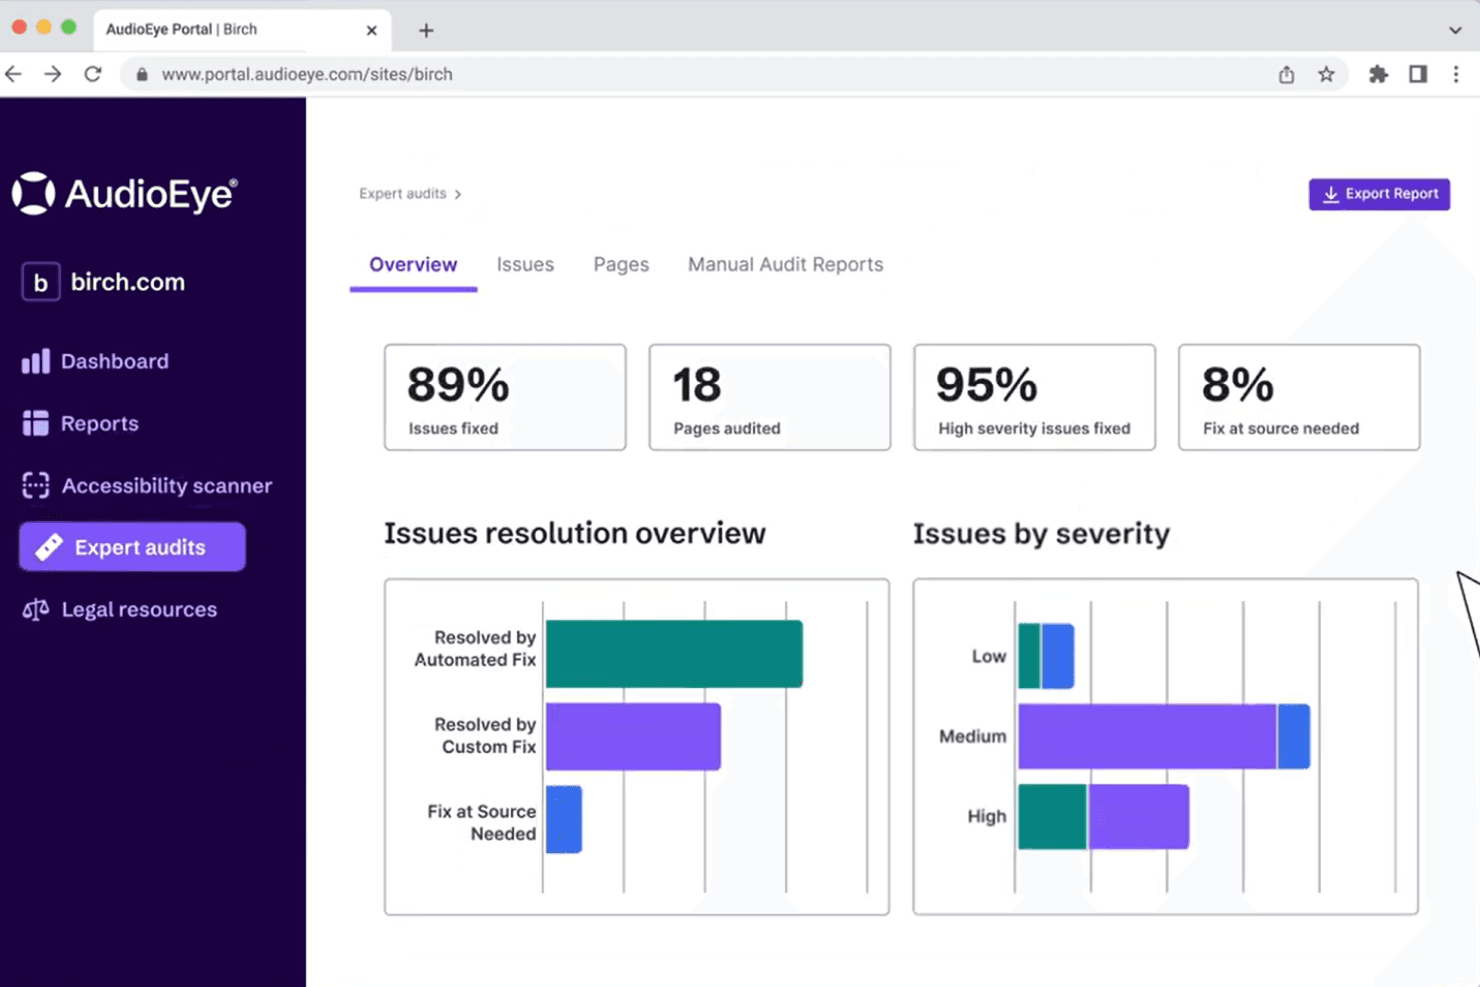Click the padlock site info icon

[142, 74]
